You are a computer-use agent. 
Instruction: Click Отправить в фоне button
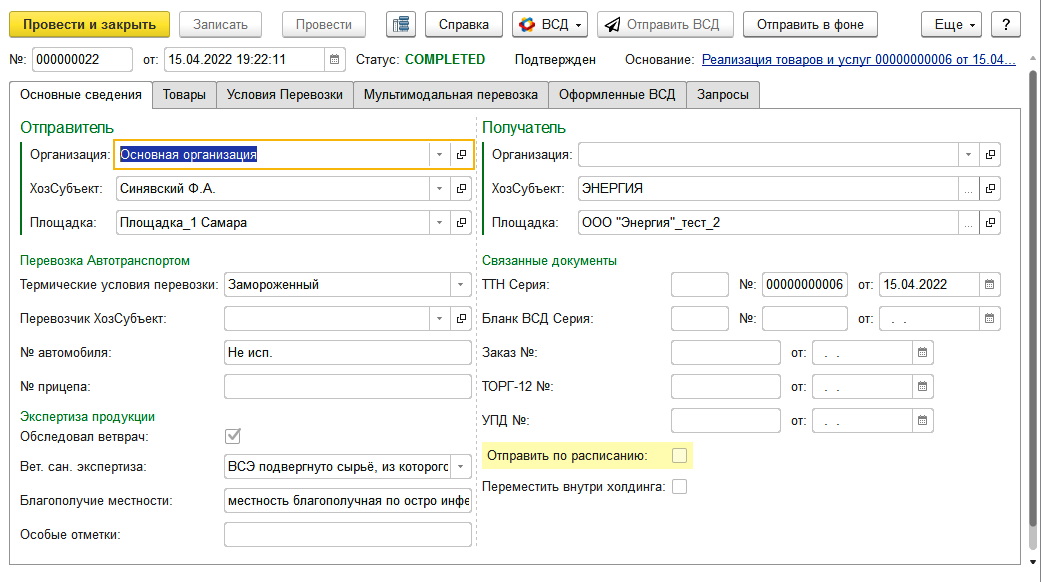[x=811, y=25]
